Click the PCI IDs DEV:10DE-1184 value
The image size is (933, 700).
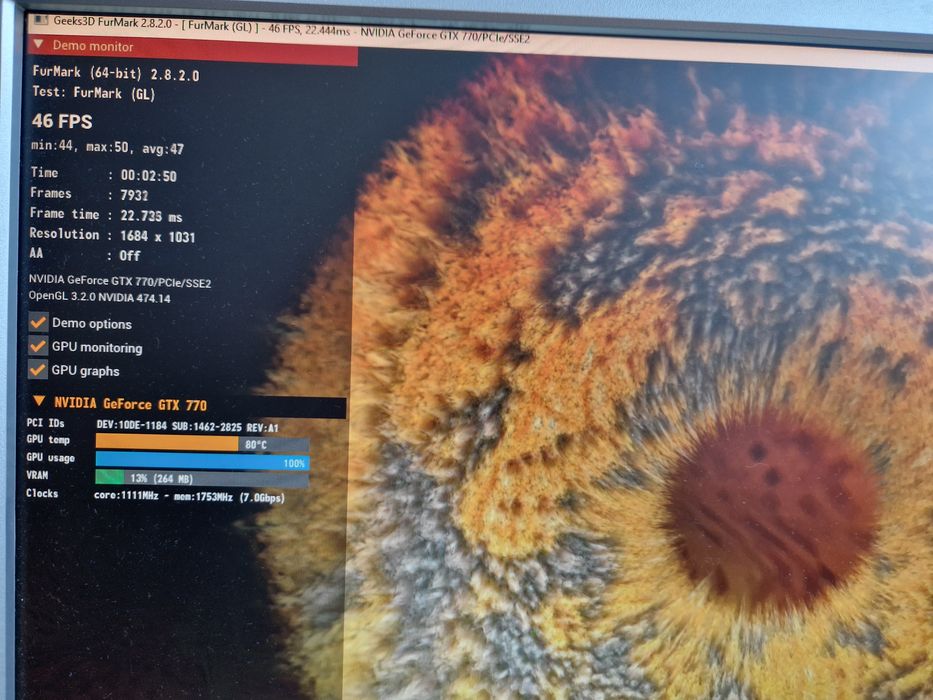[x=187, y=427]
